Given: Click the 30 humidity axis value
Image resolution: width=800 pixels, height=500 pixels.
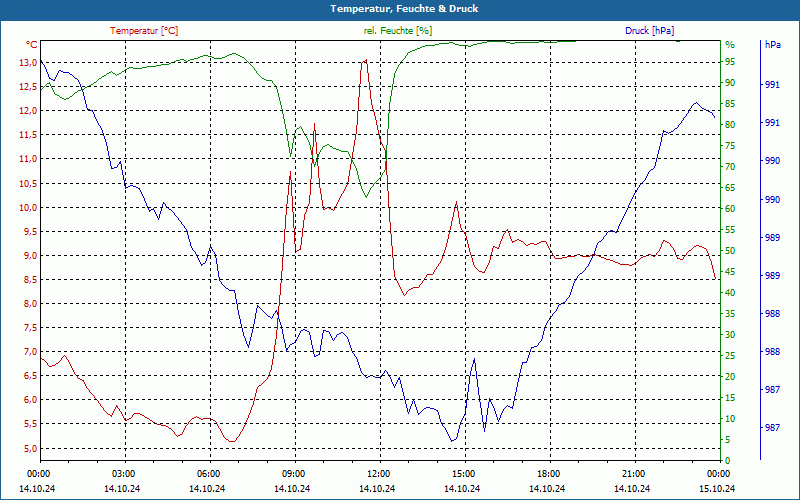Looking at the screenshot, I should 730,335.
